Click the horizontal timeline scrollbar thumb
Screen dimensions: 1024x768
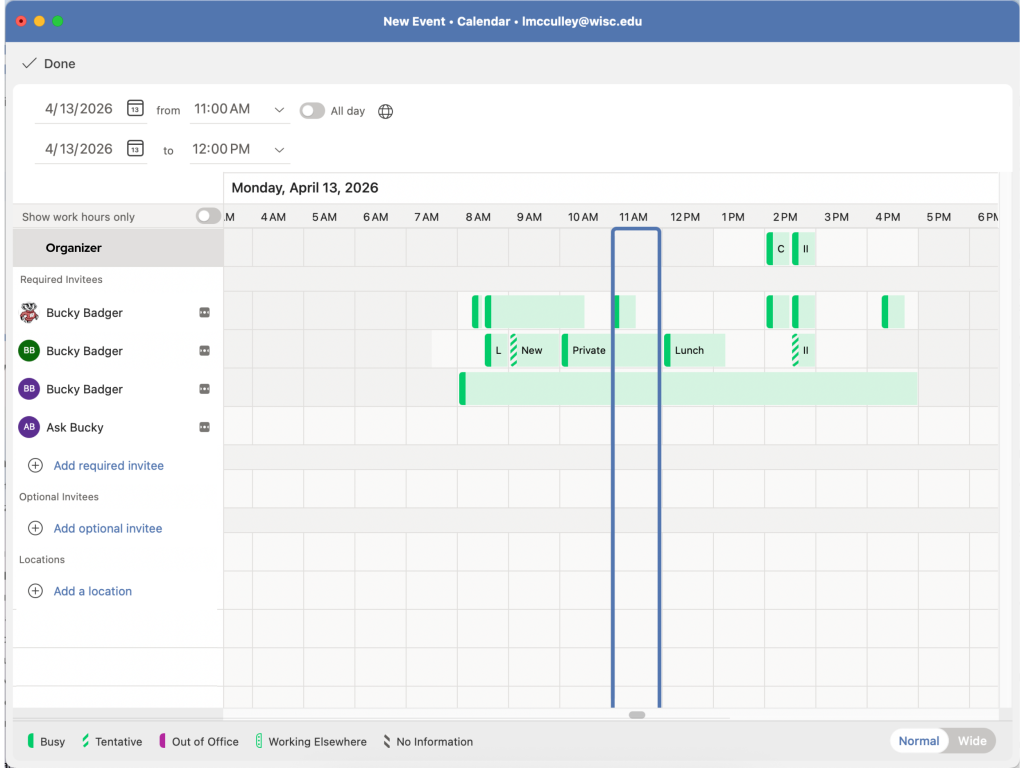point(637,715)
